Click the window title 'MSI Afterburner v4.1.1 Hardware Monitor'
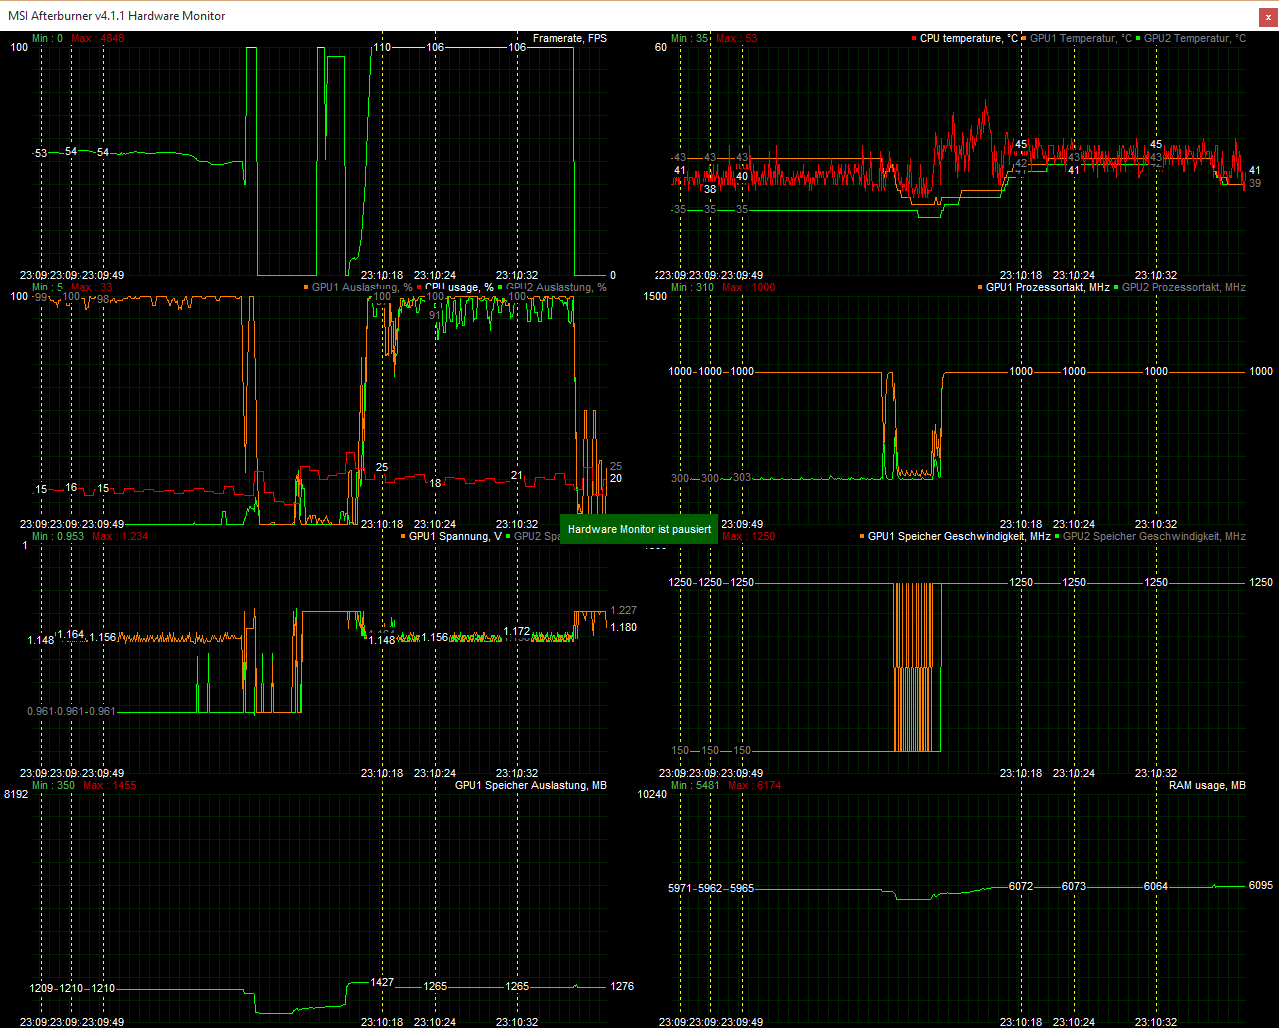Image resolution: width=1279 pixels, height=1028 pixels. [x=117, y=16]
